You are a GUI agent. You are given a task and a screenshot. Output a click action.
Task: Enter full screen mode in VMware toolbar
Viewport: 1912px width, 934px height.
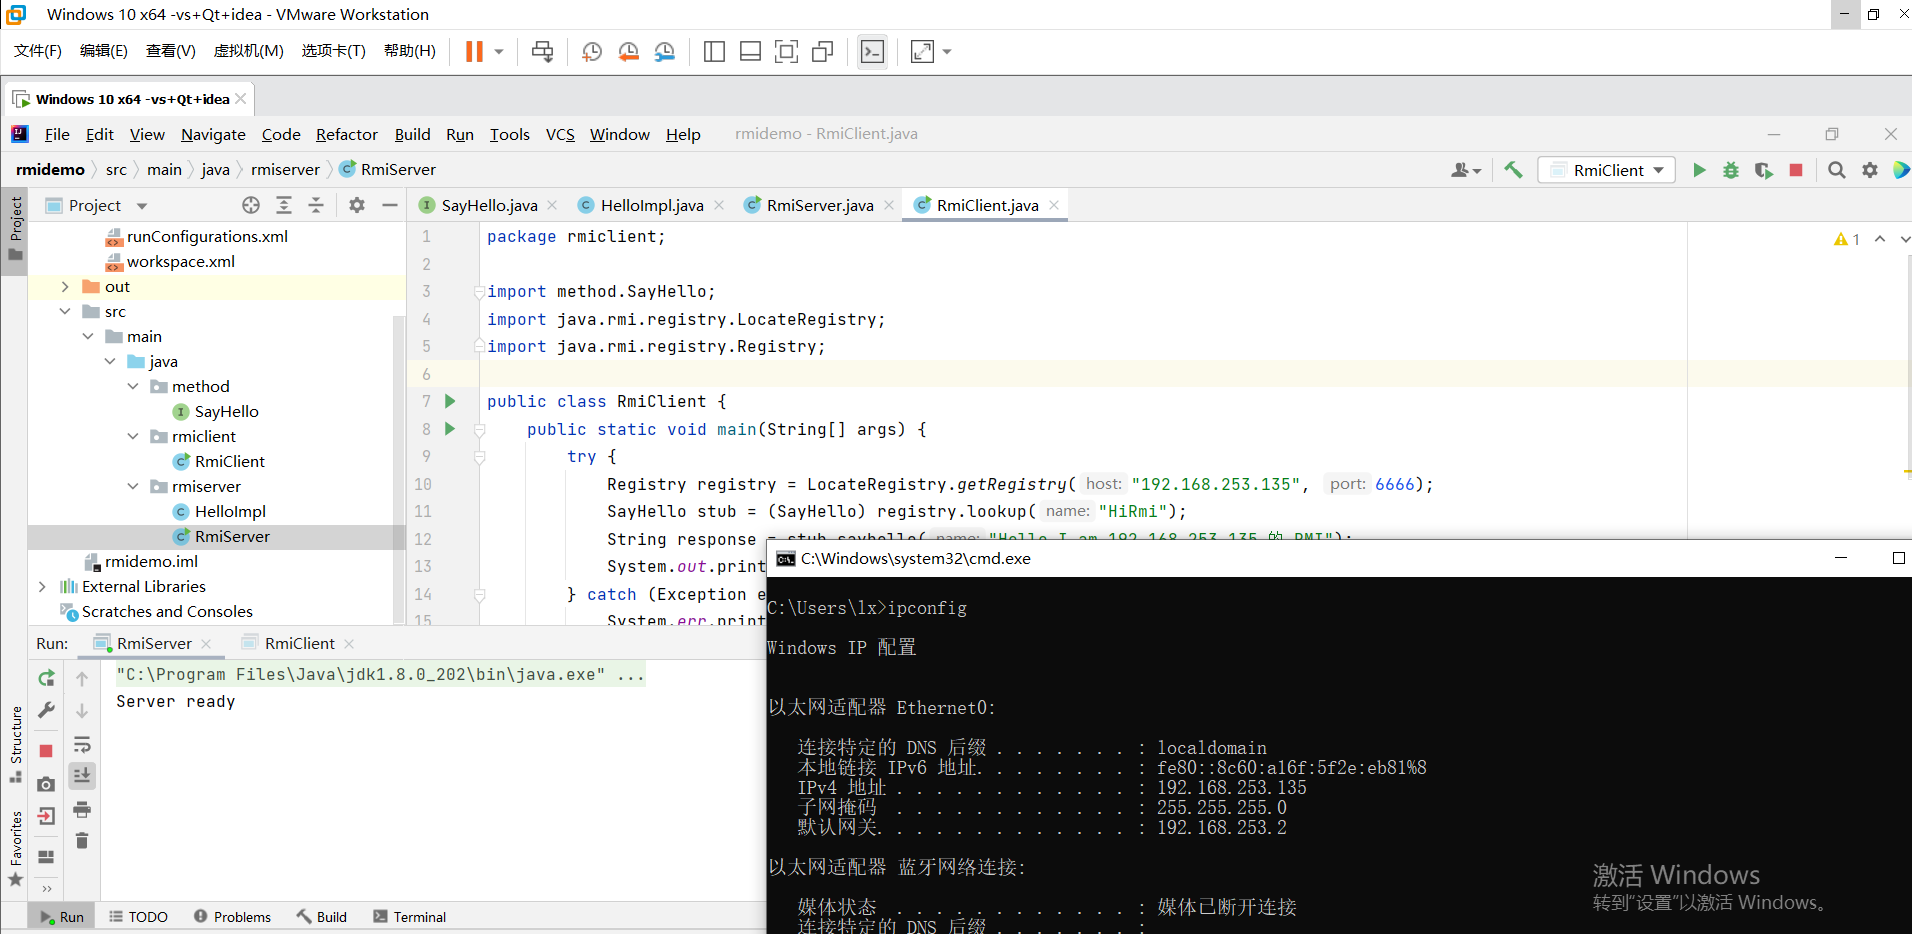pyautogui.click(x=922, y=52)
